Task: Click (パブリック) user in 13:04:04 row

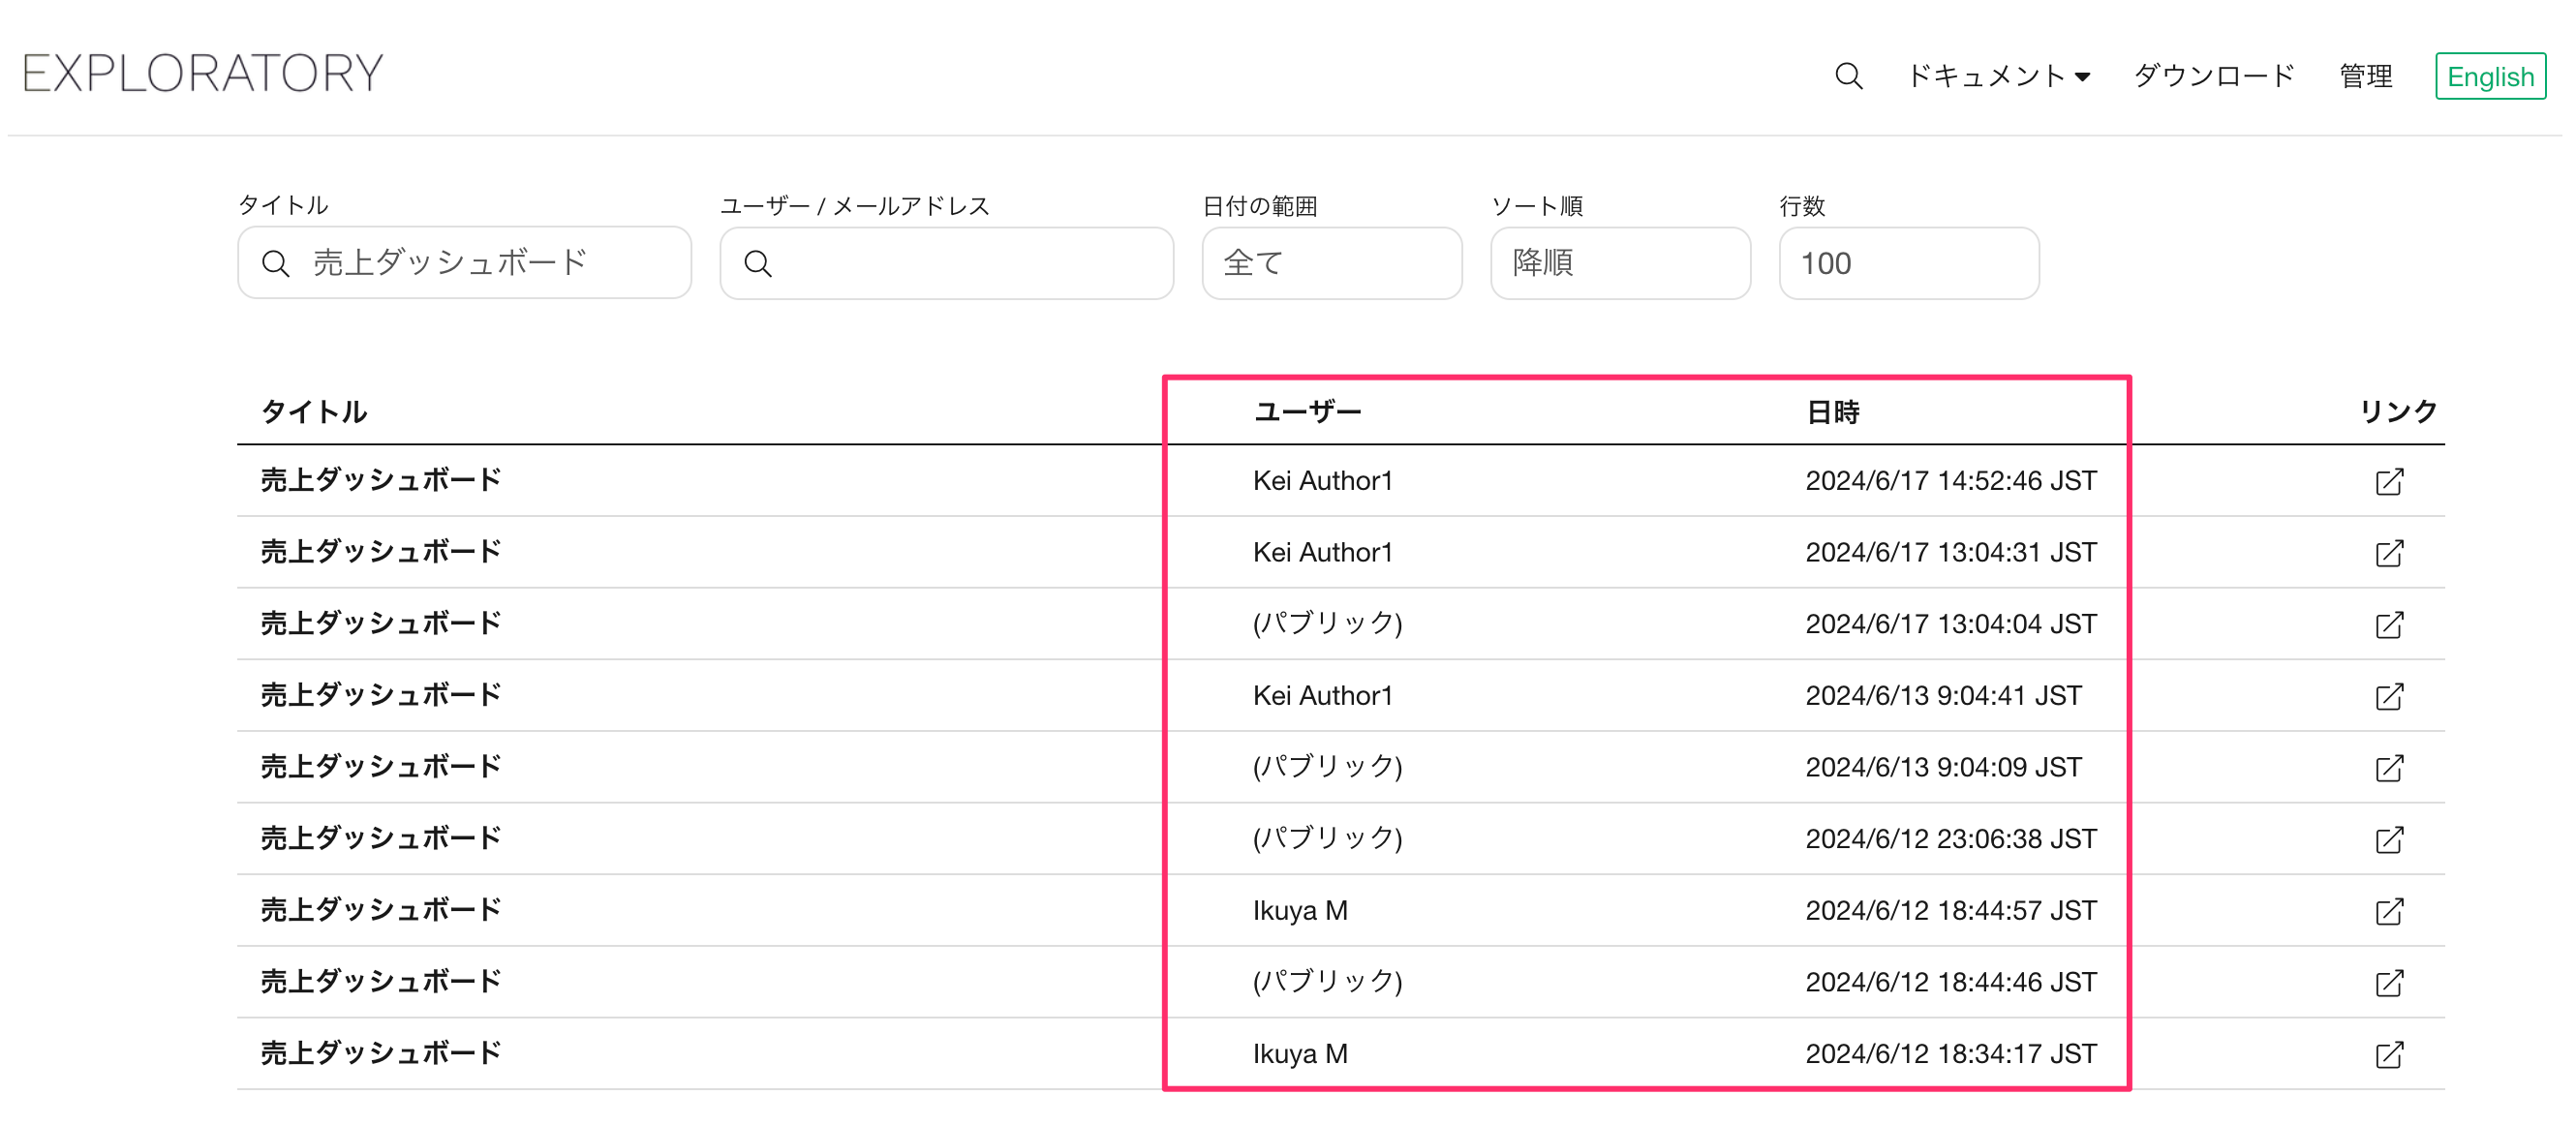Action: [1327, 624]
